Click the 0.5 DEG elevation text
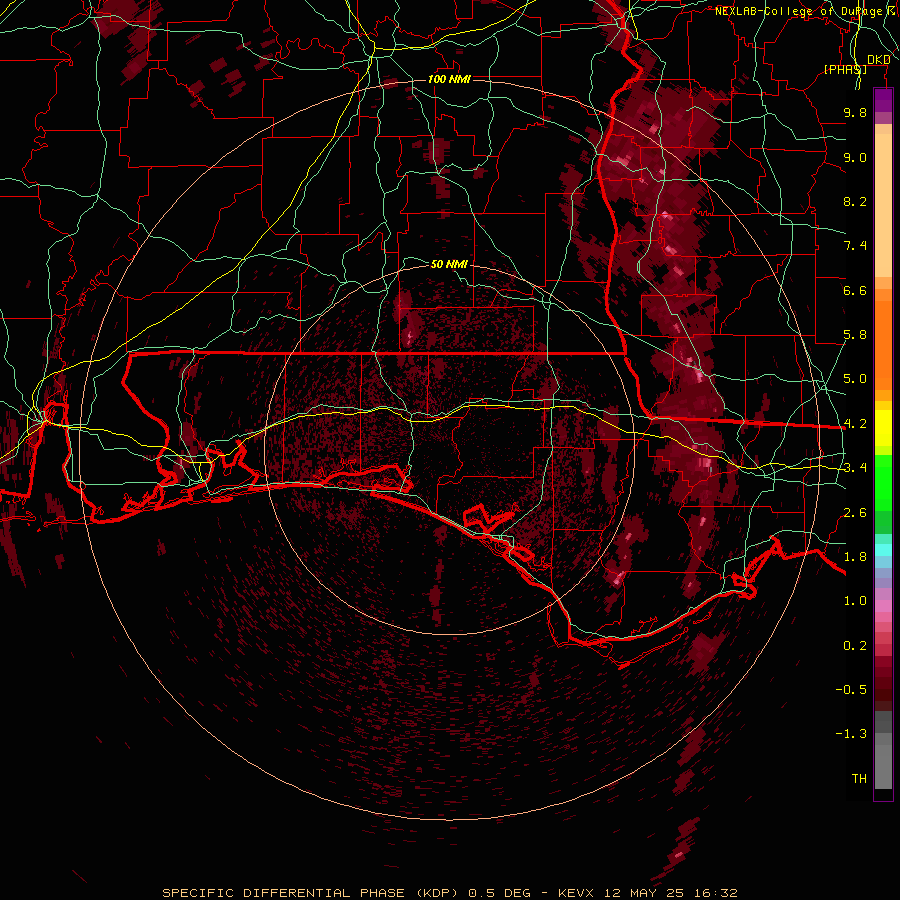Image resolution: width=900 pixels, height=900 pixels. point(498,893)
